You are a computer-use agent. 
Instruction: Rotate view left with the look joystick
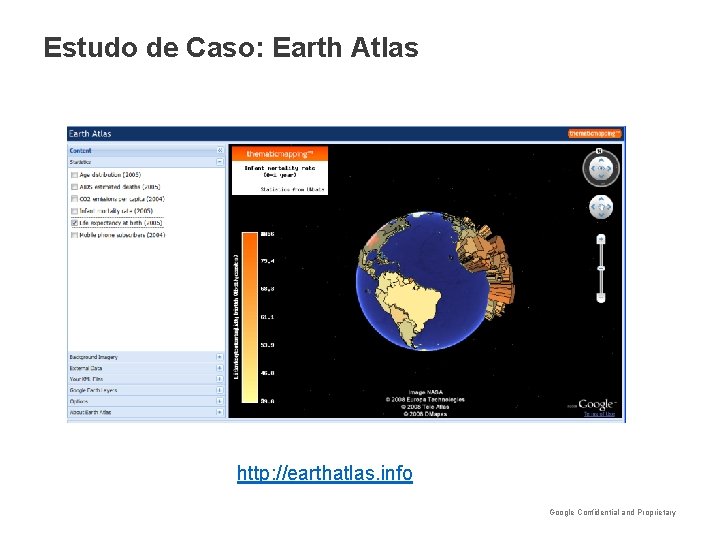point(593,169)
